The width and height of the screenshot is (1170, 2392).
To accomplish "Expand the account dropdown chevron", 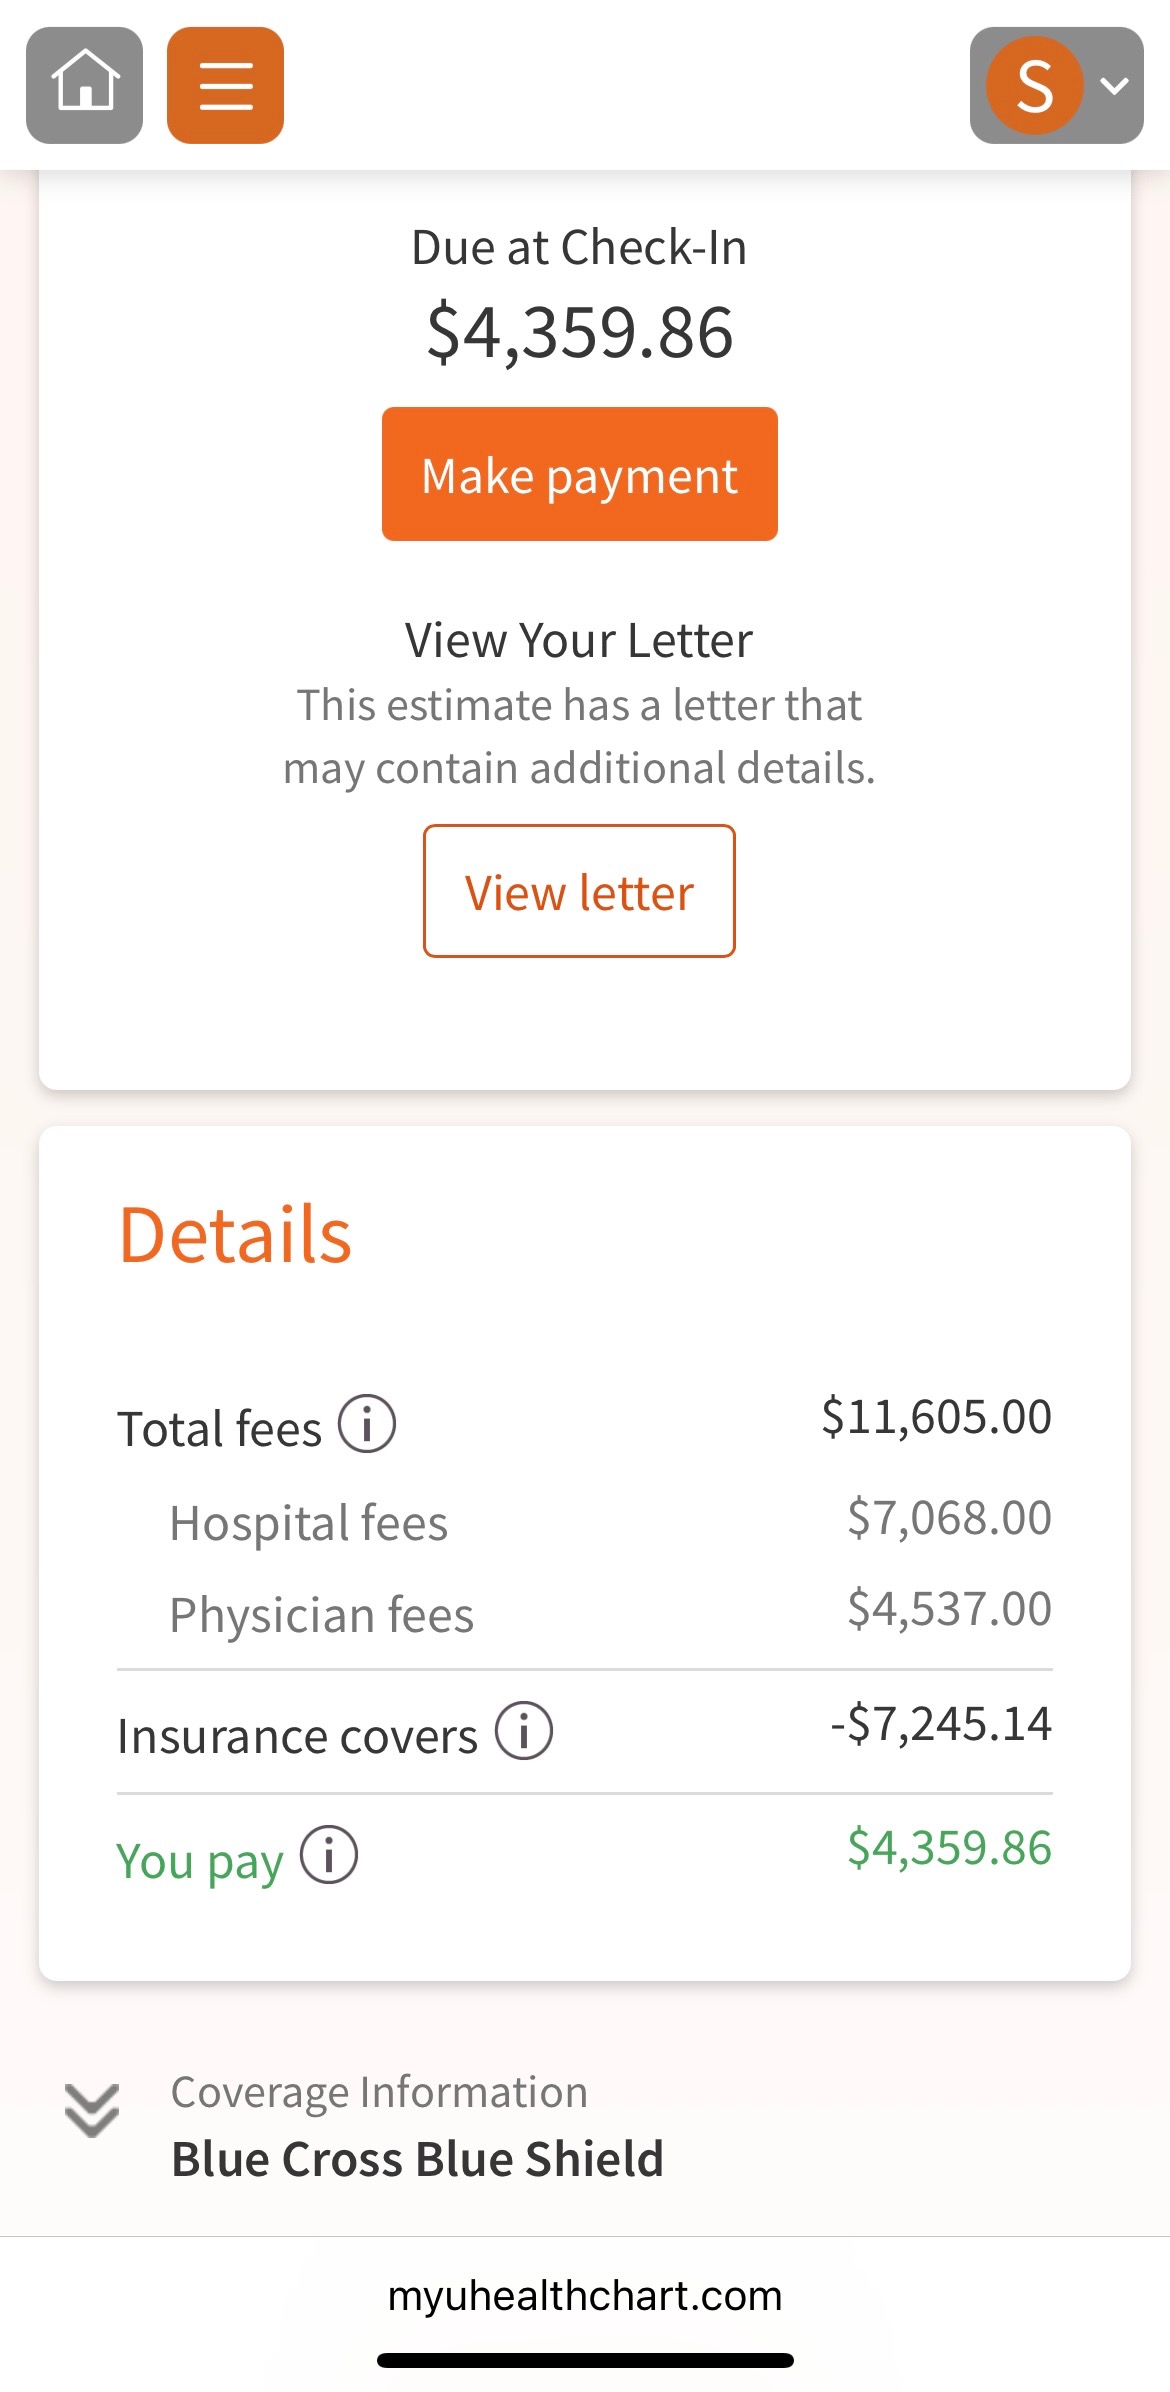I will pos(1114,85).
